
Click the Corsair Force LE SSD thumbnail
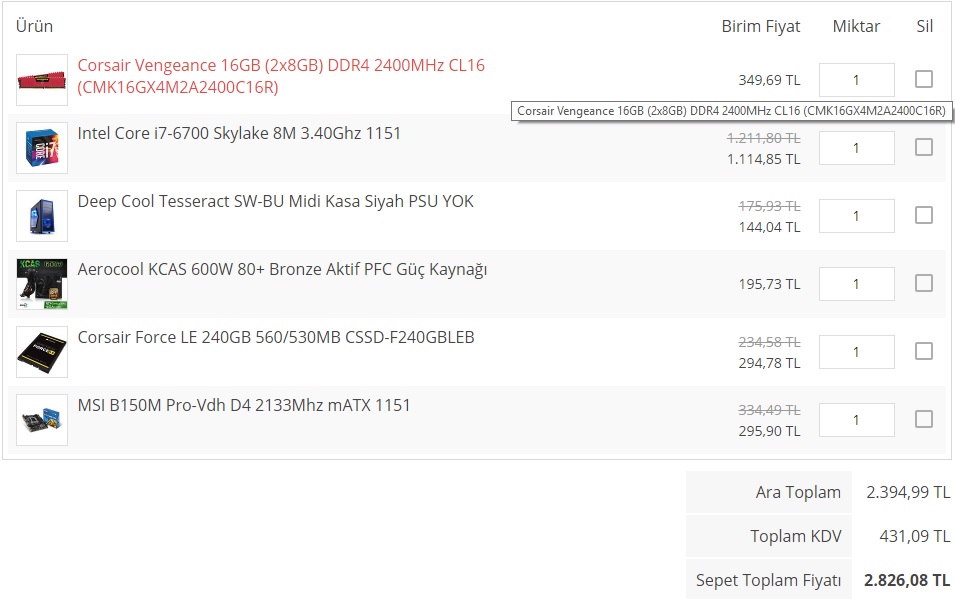pos(42,352)
